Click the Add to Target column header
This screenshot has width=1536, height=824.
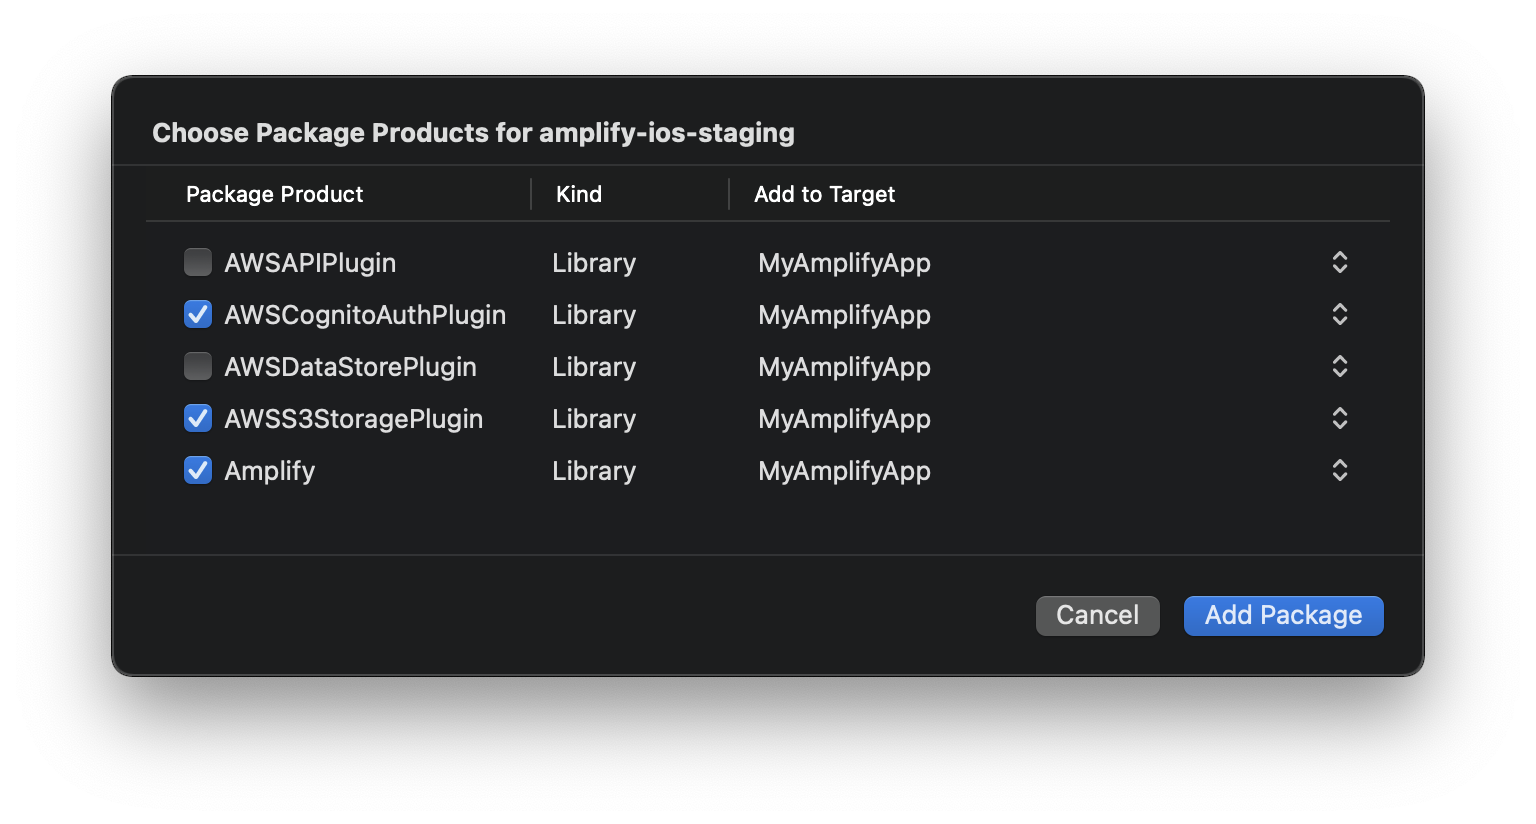(825, 194)
